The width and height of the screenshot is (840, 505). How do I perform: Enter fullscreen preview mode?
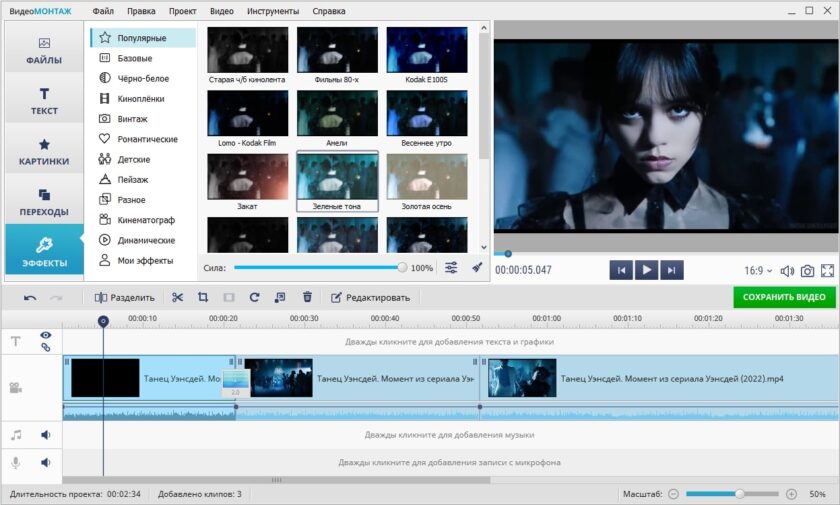click(827, 270)
